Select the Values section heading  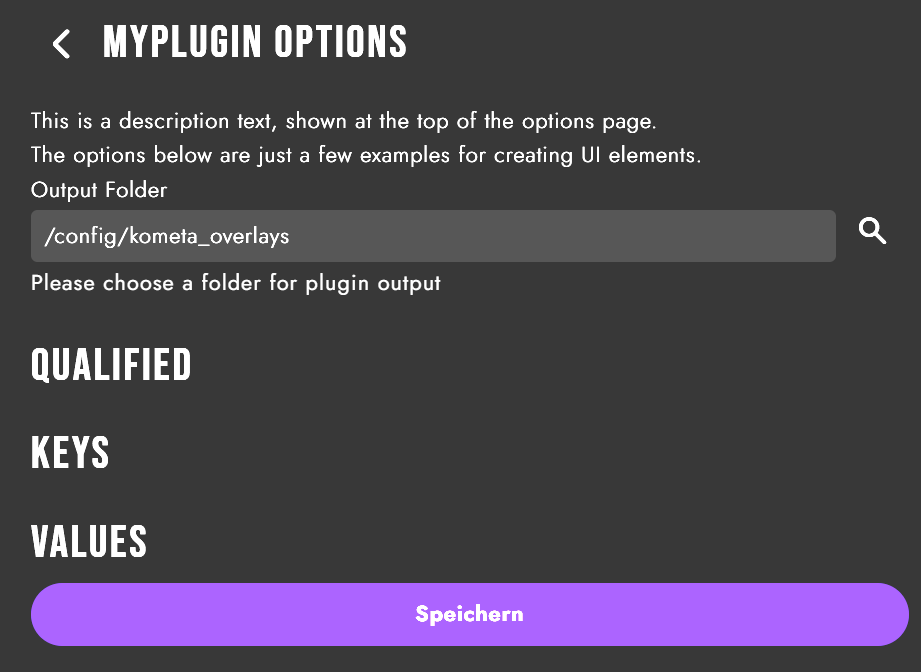[89, 541]
